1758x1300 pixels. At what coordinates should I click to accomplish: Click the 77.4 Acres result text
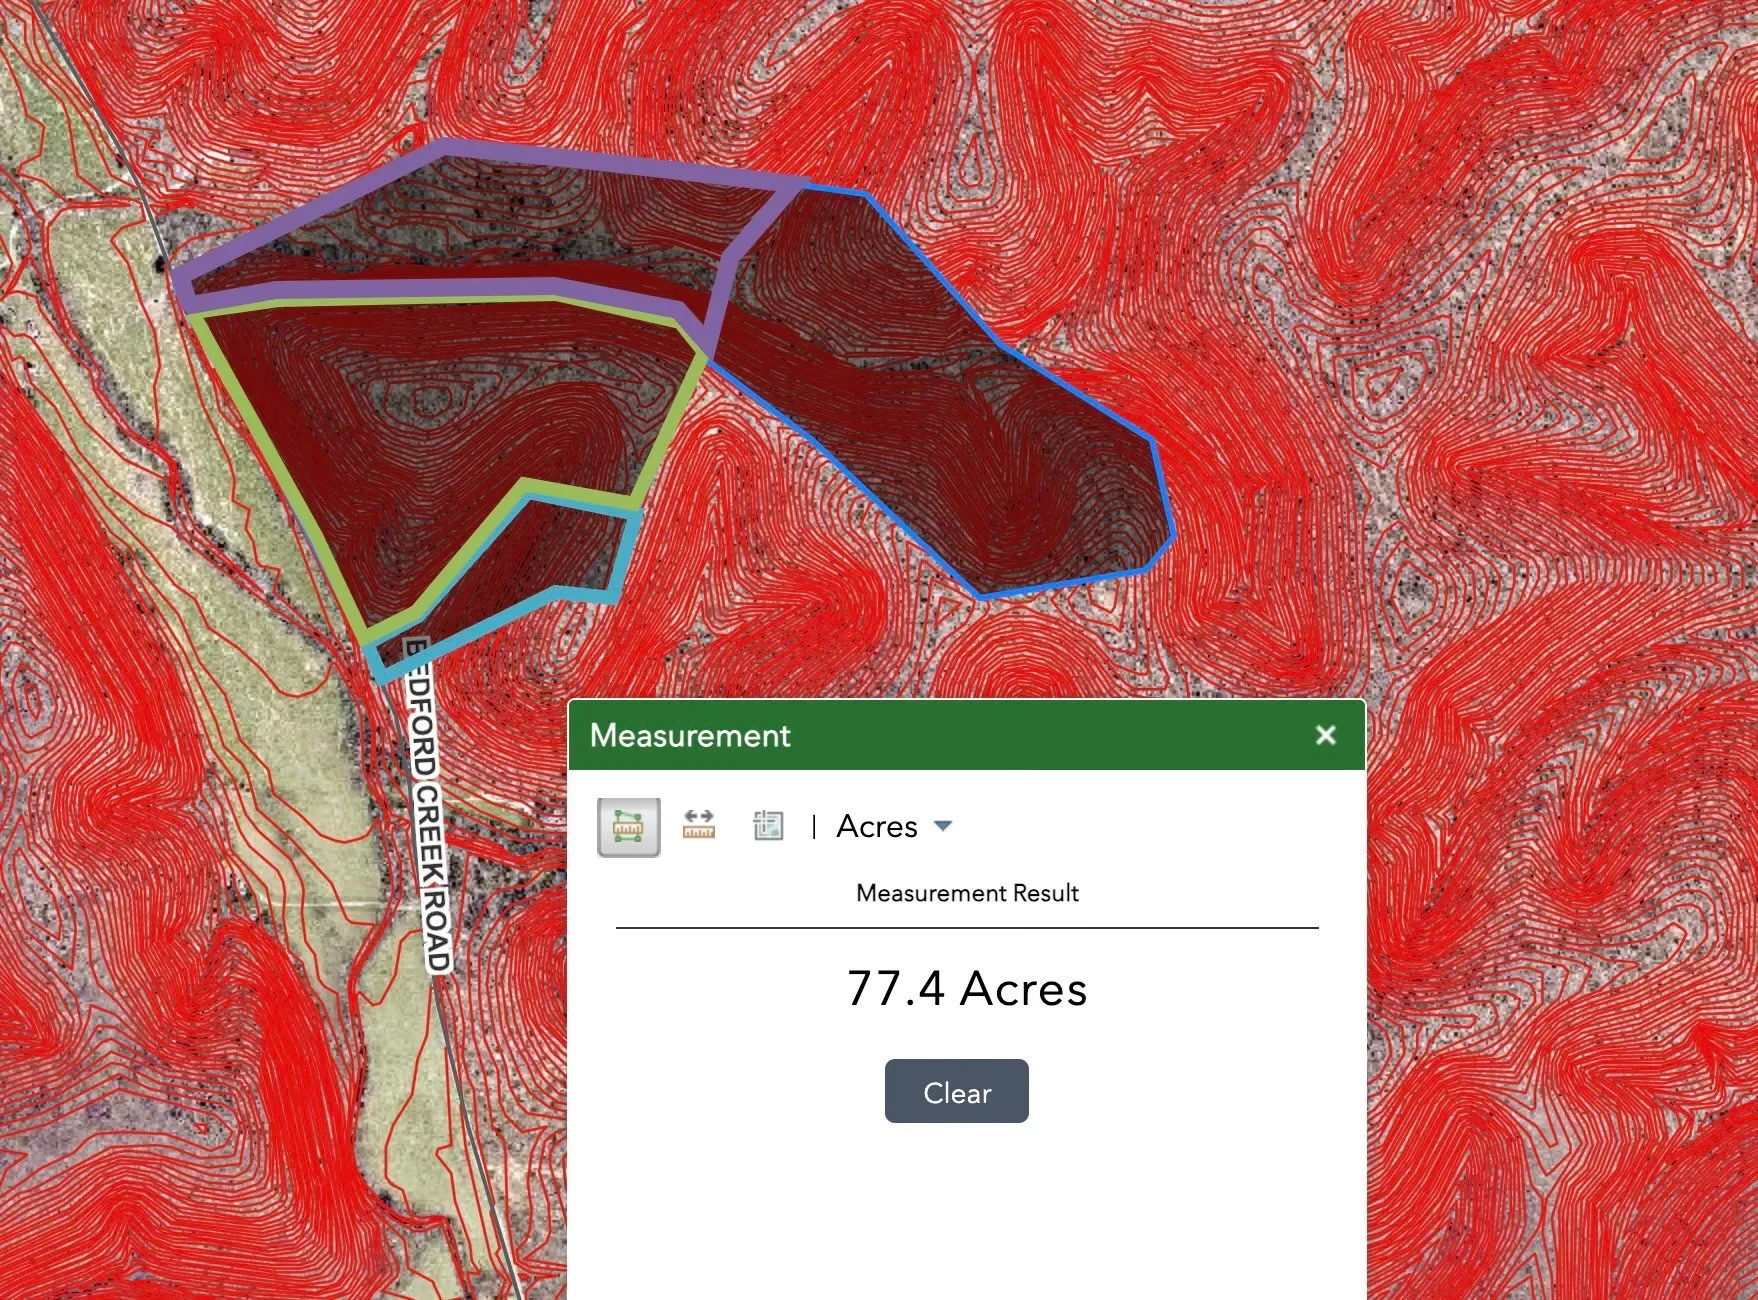966,989
